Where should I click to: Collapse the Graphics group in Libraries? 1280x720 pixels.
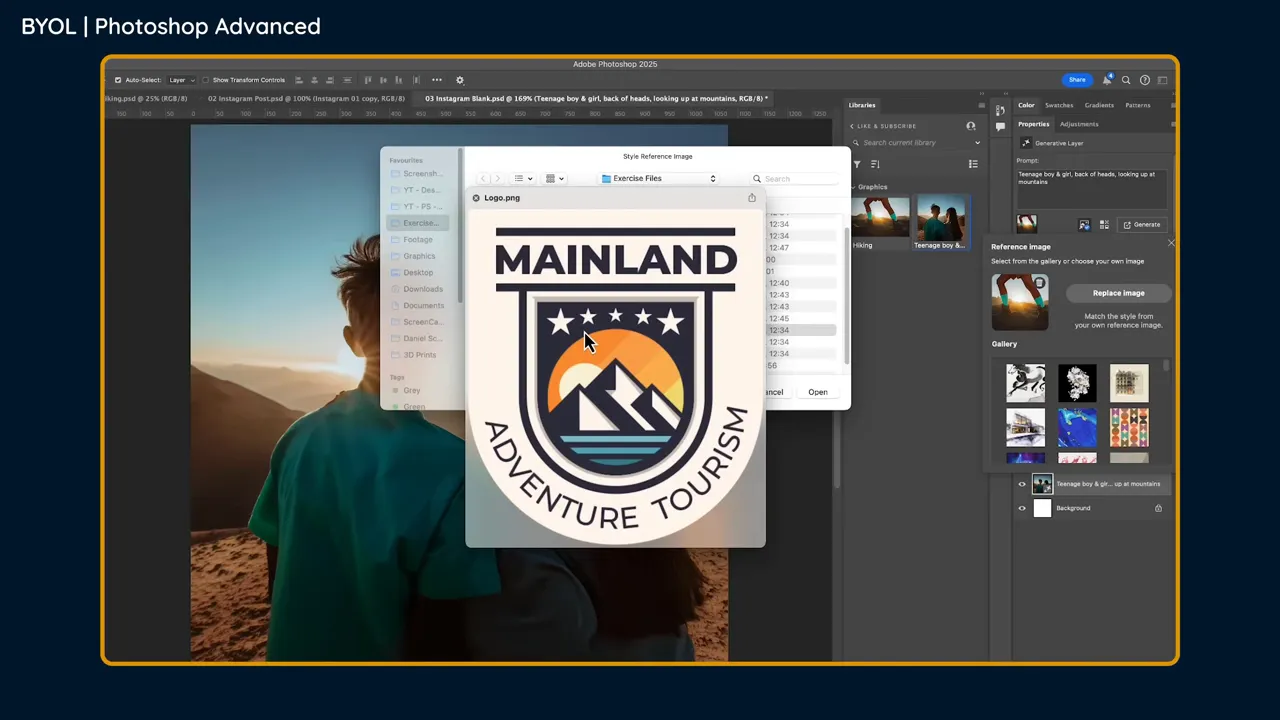(x=852, y=187)
